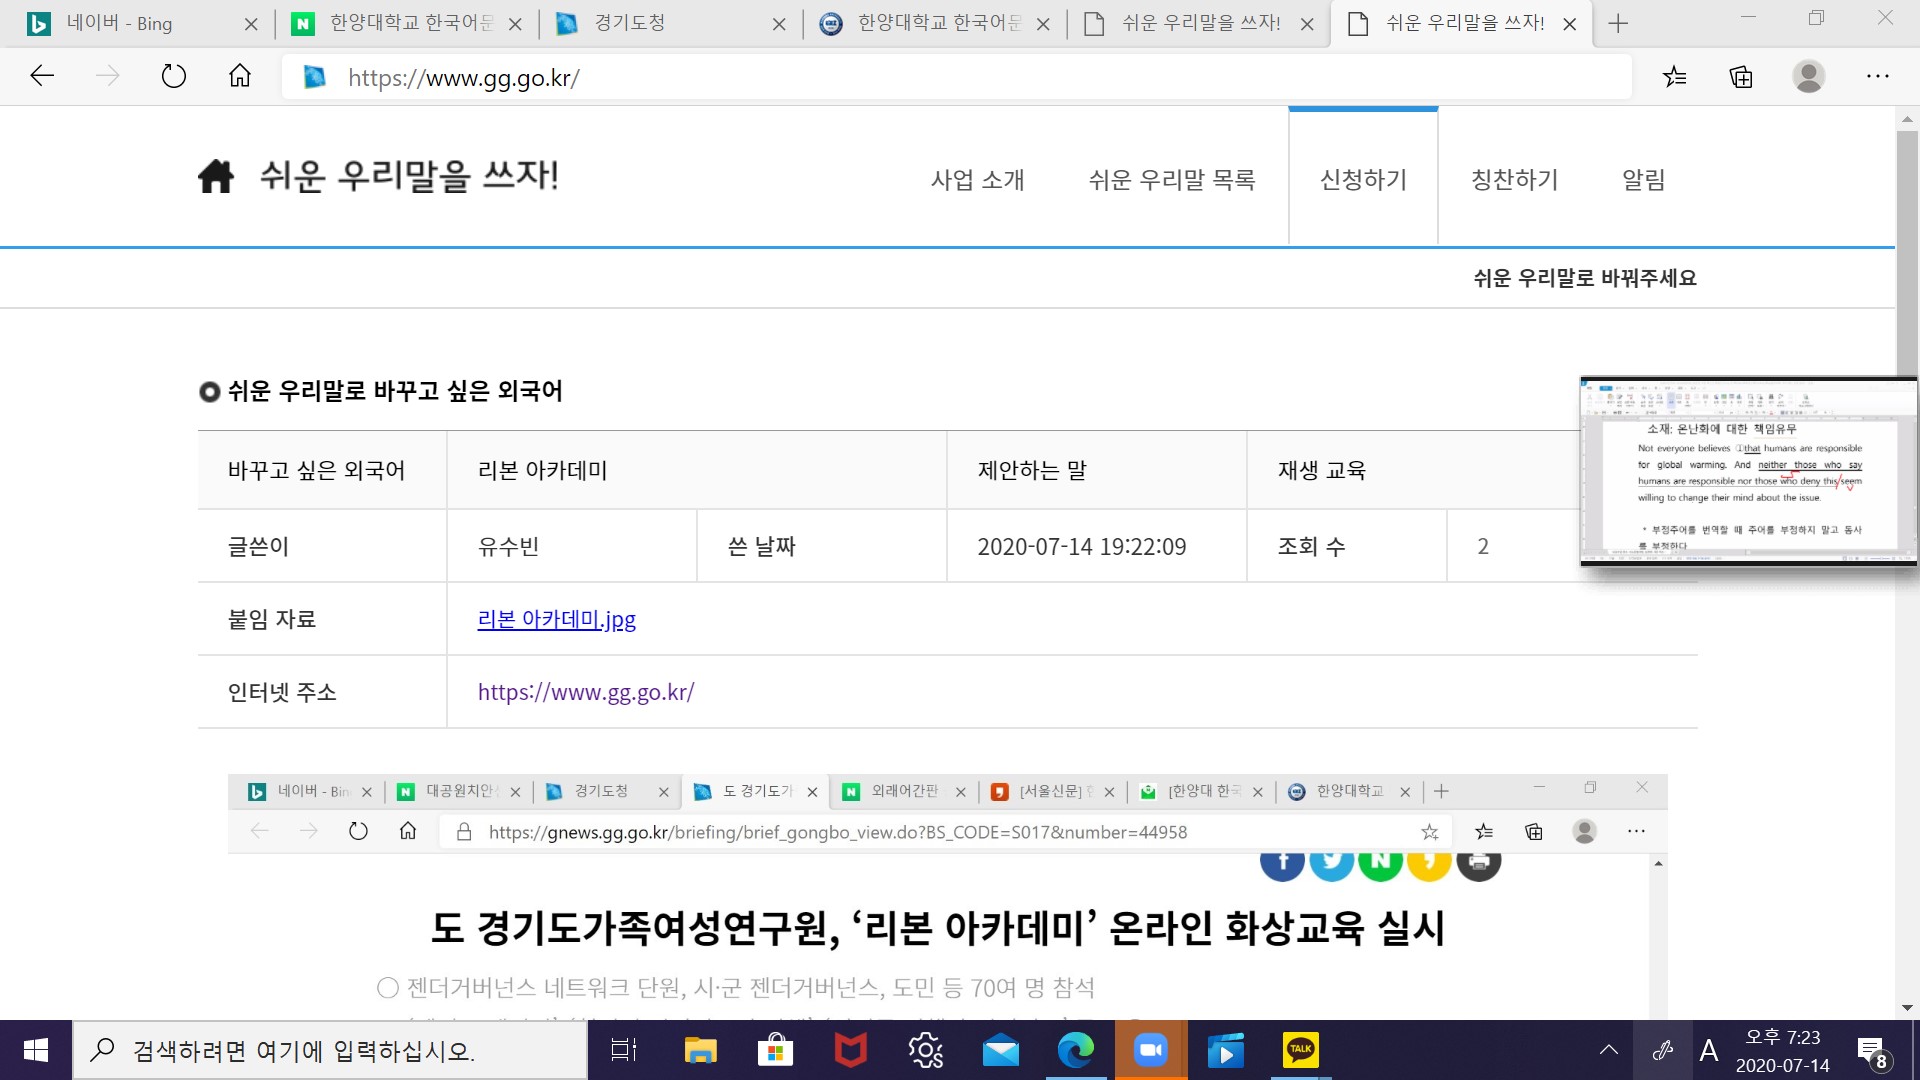The width and height of the screenshot is (1920, 1080).
Task: Switch to the 경기도청 tab
Action: tap(630, 24)
